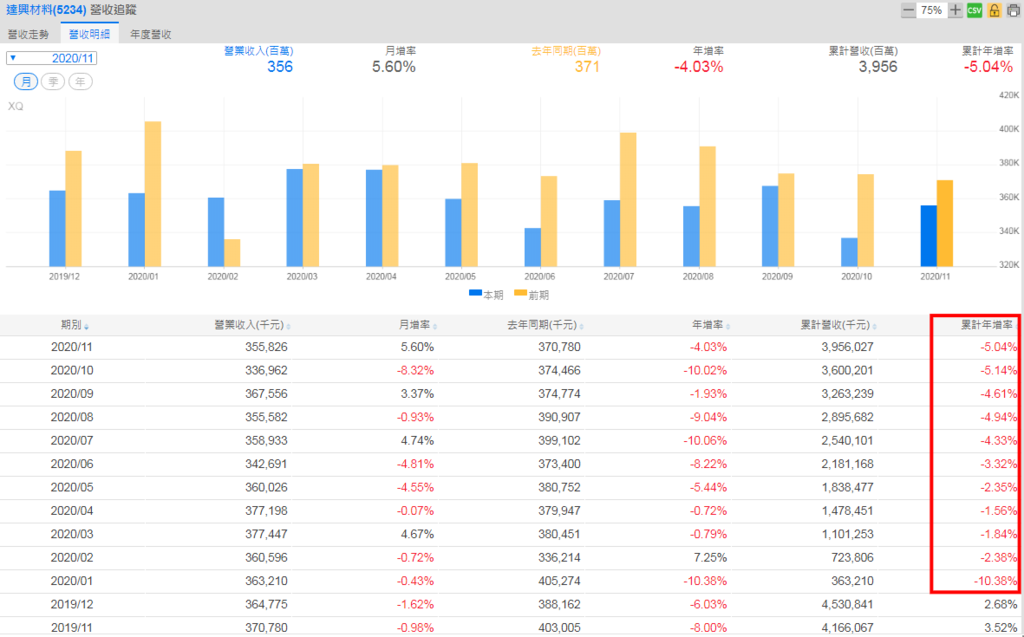Click the blue 2020/10 current-period bar
This screenshot has height=637, width=1024.
[849, 252]
